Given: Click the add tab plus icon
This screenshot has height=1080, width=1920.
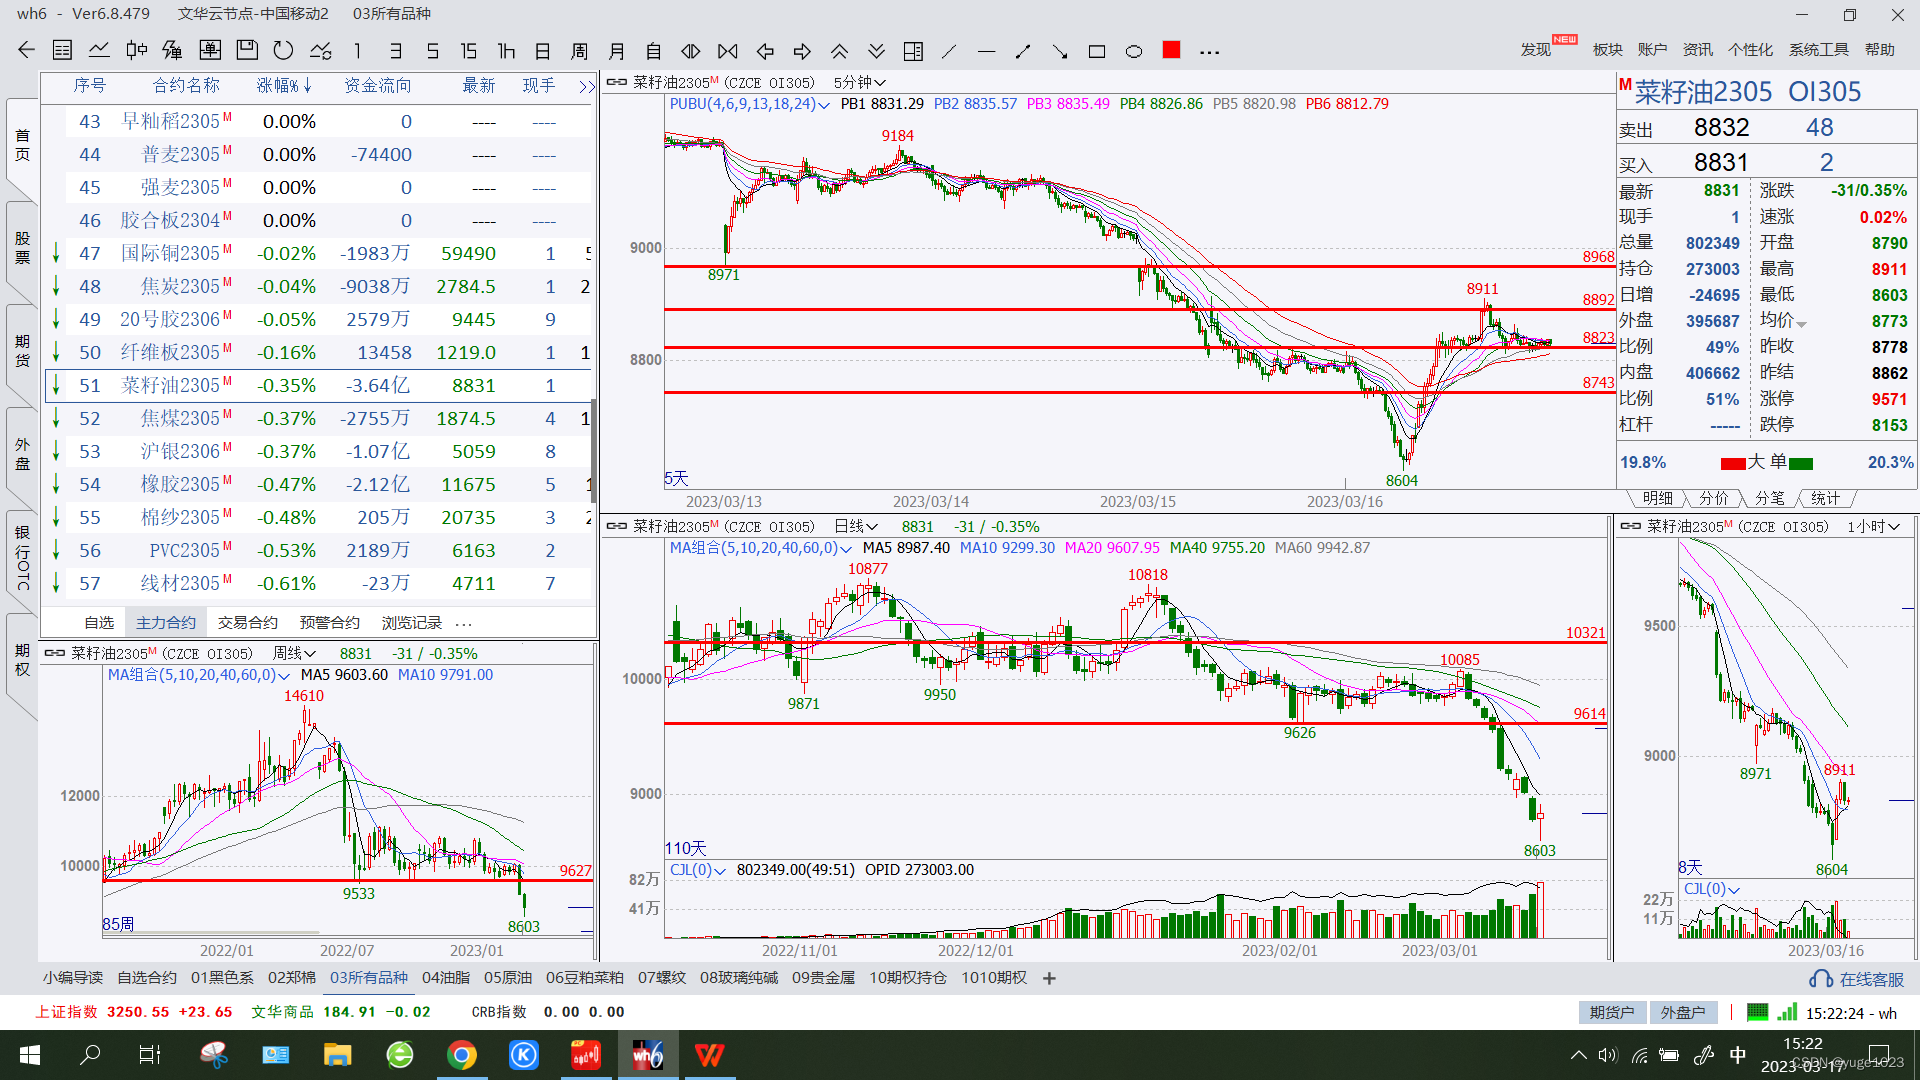Looking at the screenshot, I should [x=1049, y=978].
